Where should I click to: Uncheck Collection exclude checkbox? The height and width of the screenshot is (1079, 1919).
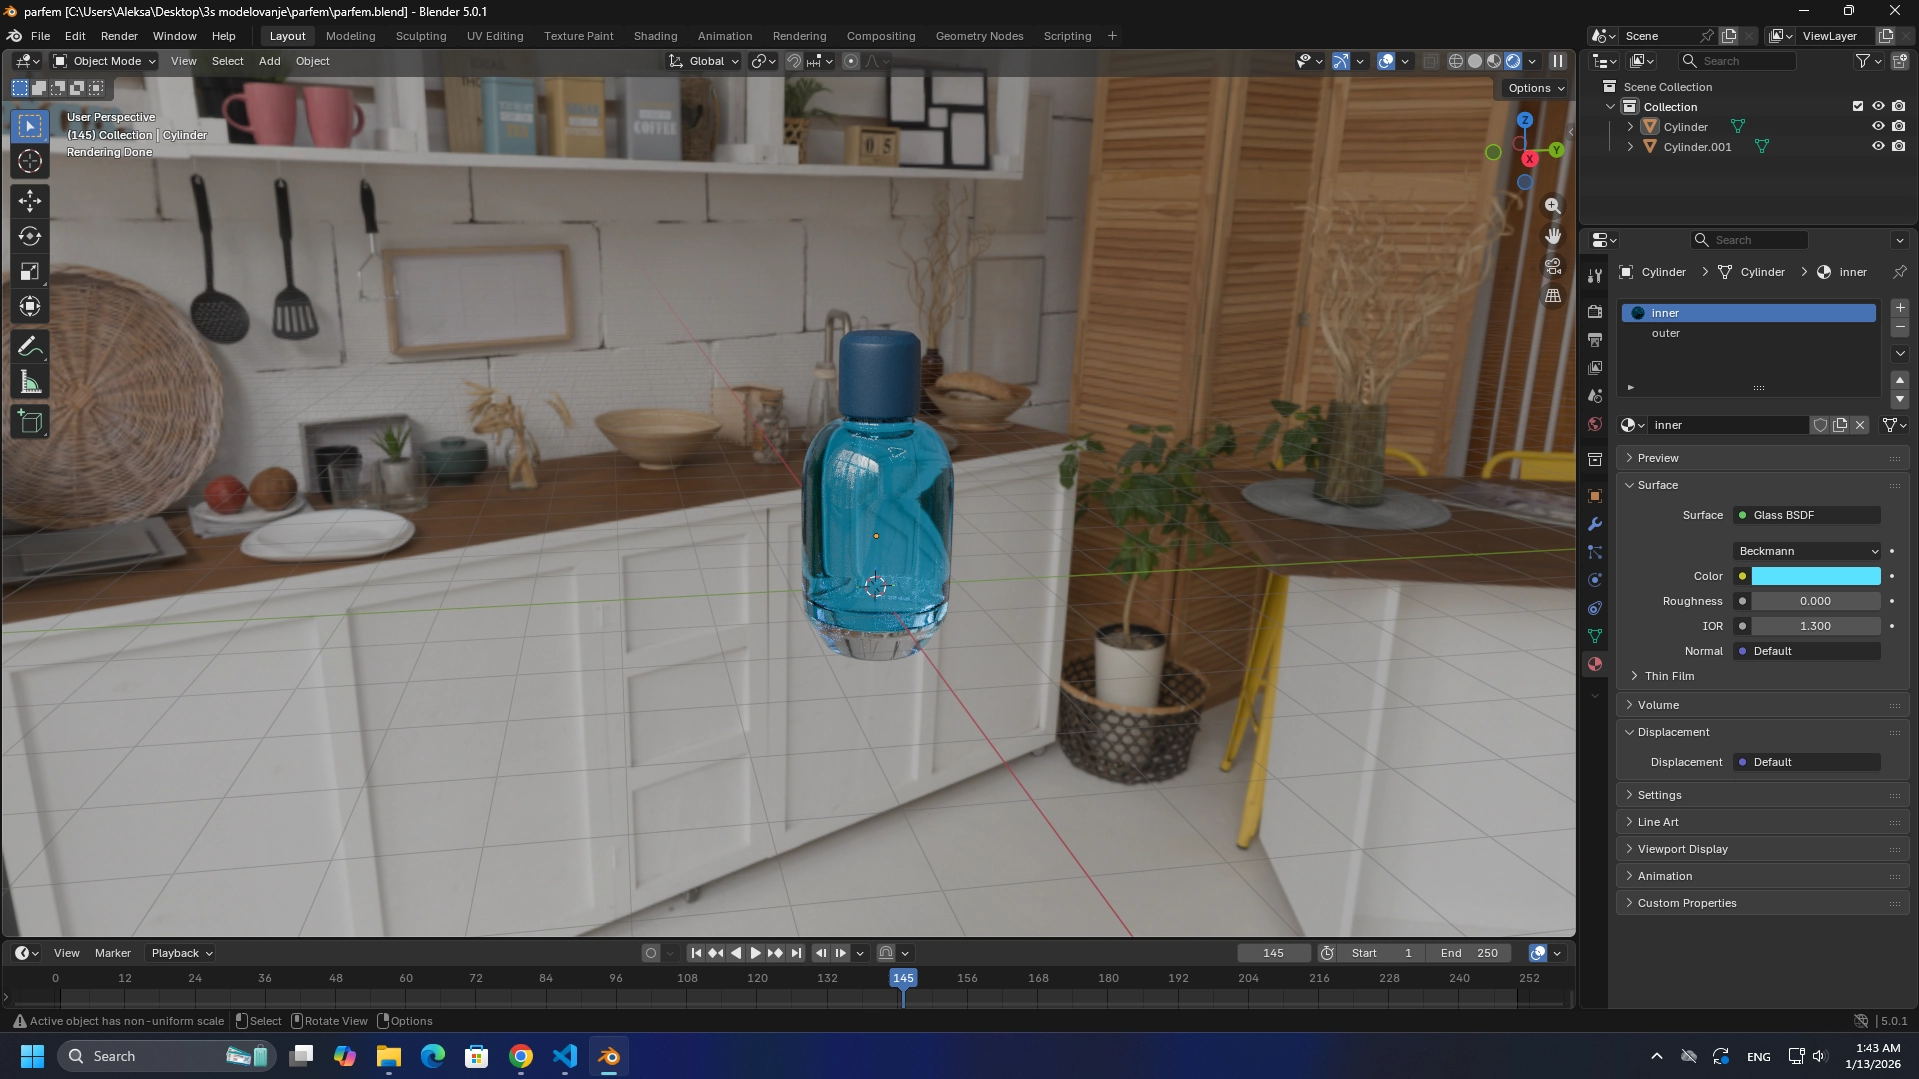click(x=1857, y=106)
